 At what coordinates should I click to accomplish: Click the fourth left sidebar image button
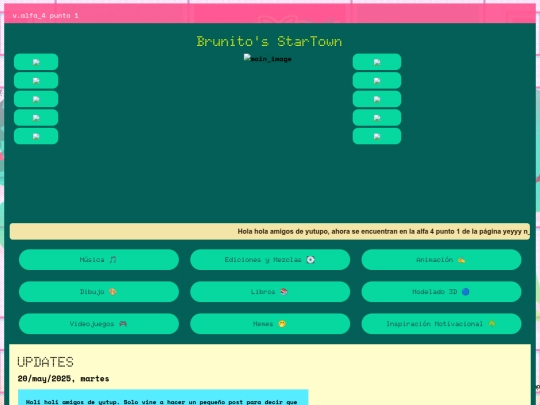pyautogui.click(x=36, y=118)
